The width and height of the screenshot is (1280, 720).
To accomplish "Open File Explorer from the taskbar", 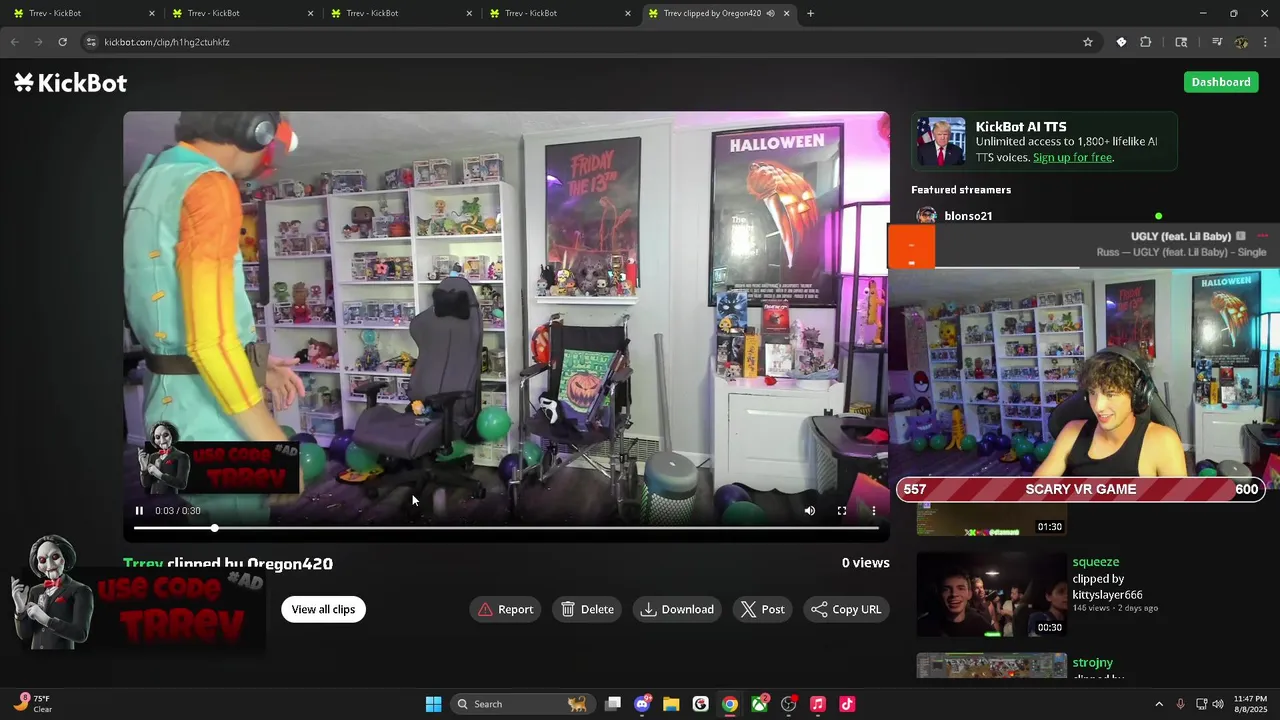I will (671, 704).
